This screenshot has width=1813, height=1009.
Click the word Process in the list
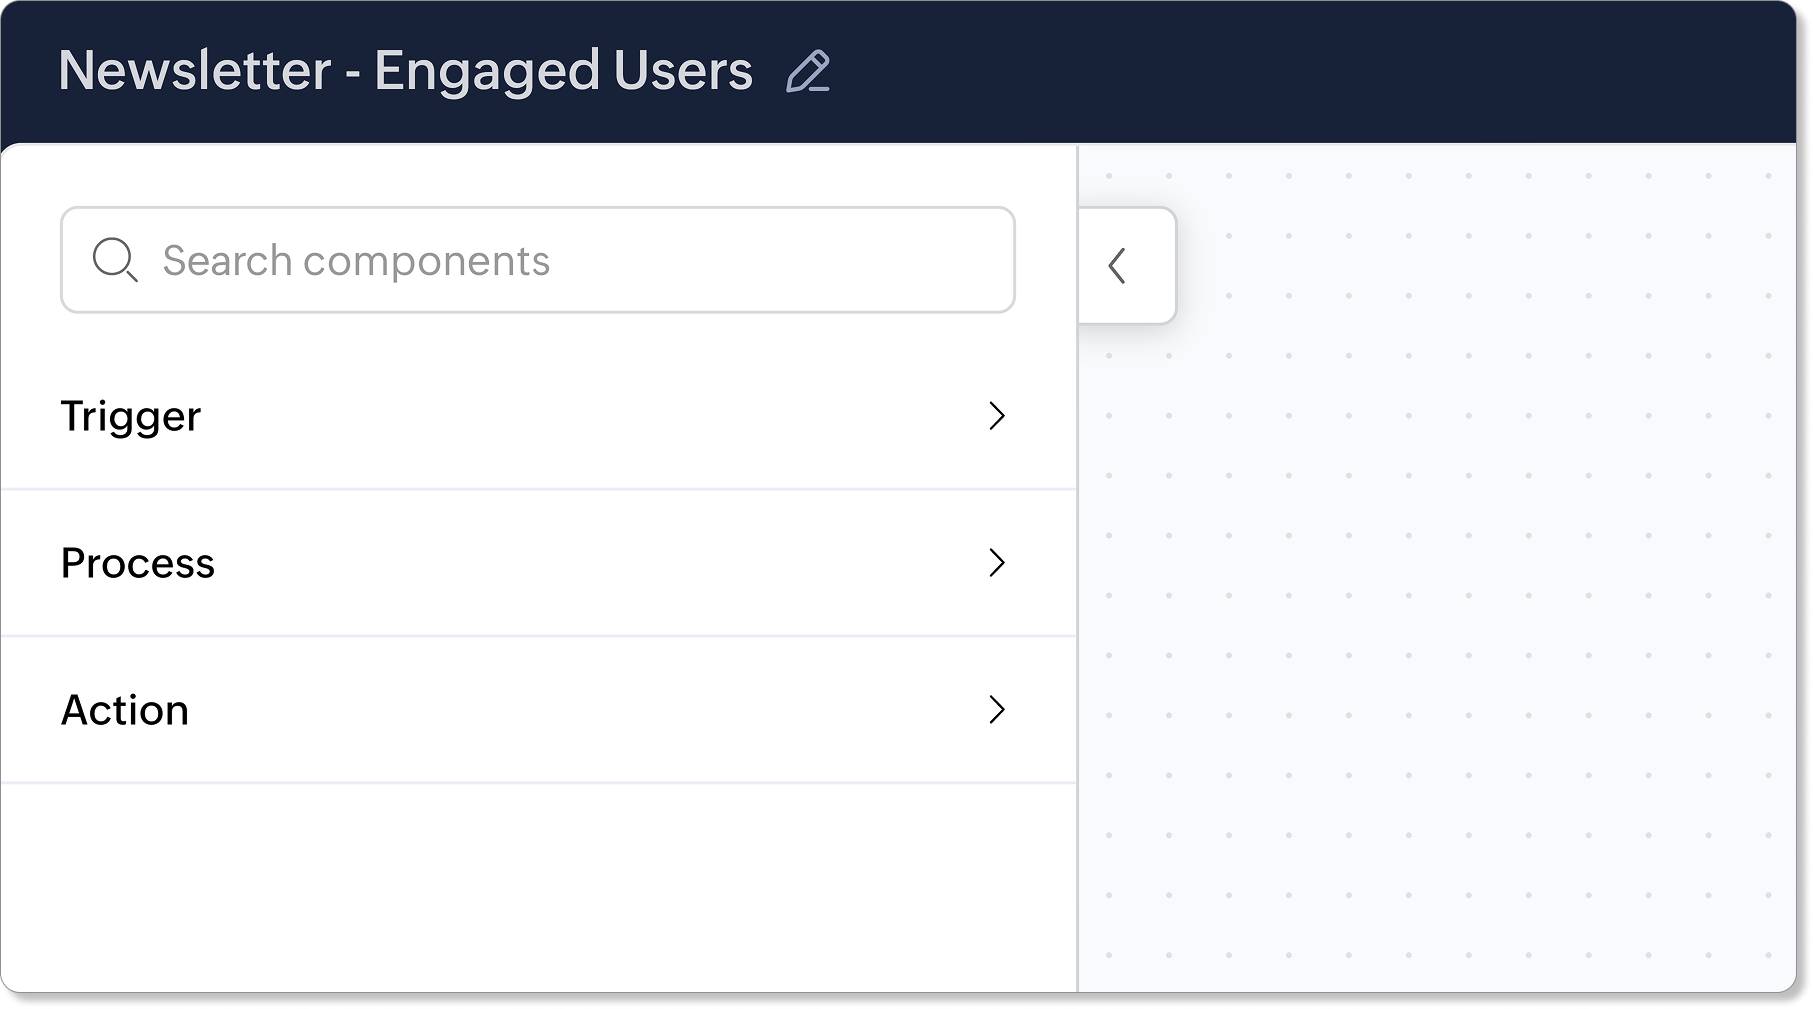tap(138, 563)
